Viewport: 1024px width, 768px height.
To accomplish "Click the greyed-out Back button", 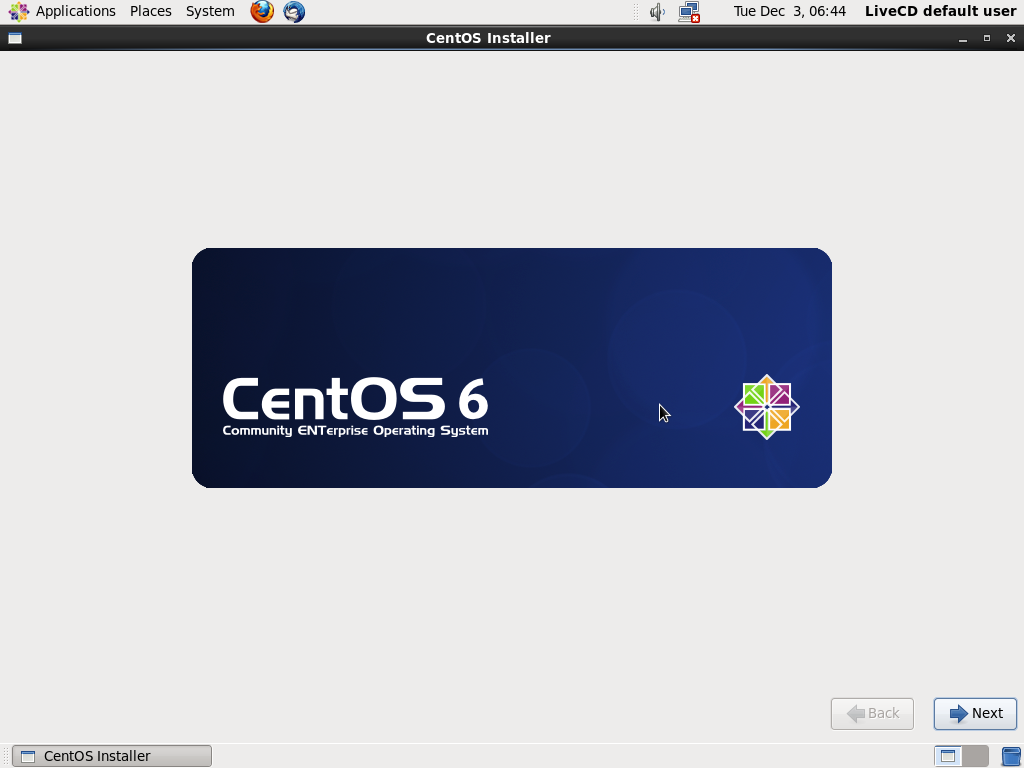I will pyautogui.click(x=872, y=713).
